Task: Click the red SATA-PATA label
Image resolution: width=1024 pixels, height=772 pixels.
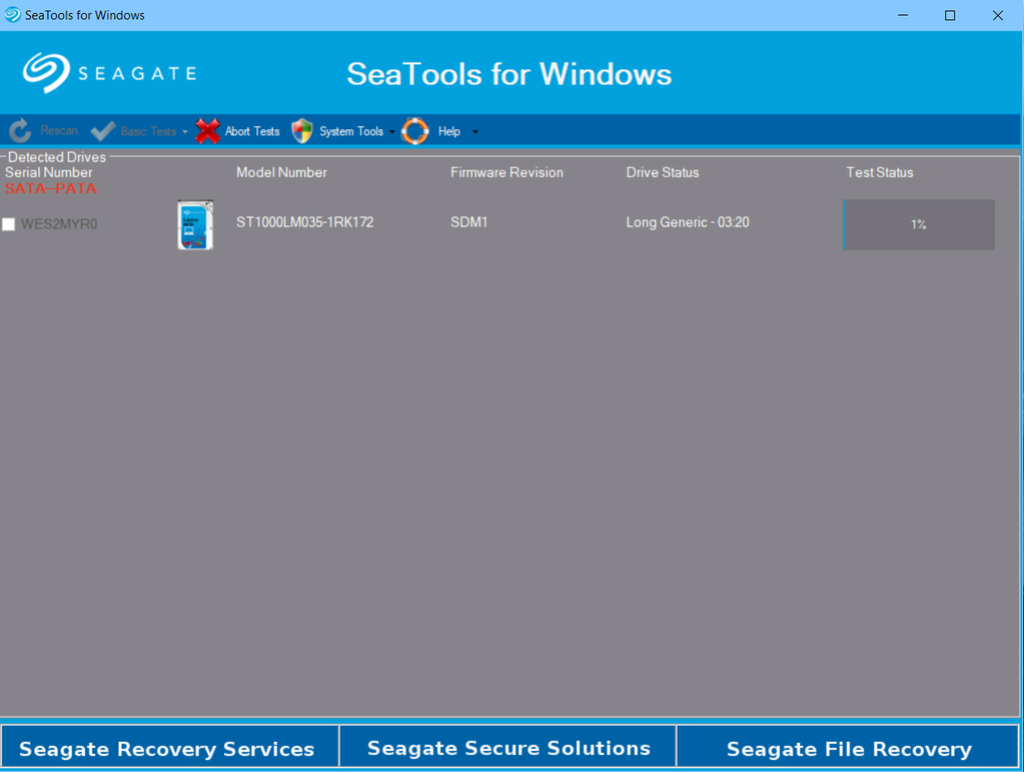Action: click(51, 188)
